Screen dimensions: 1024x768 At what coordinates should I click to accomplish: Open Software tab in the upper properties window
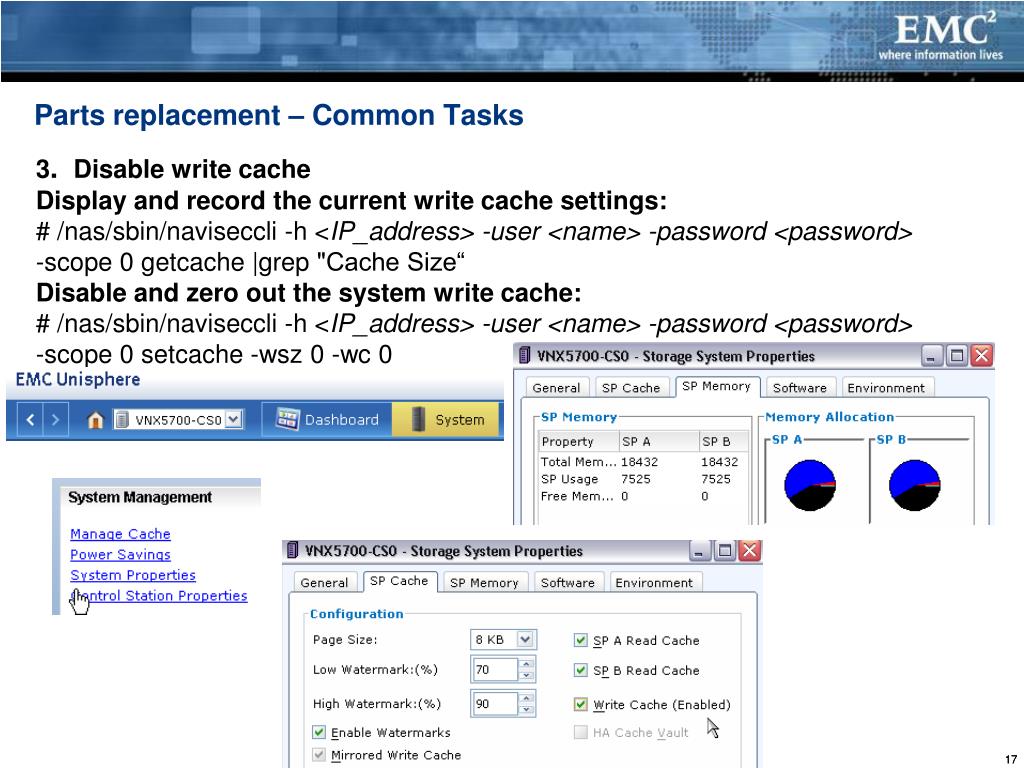tap(799, 388)
